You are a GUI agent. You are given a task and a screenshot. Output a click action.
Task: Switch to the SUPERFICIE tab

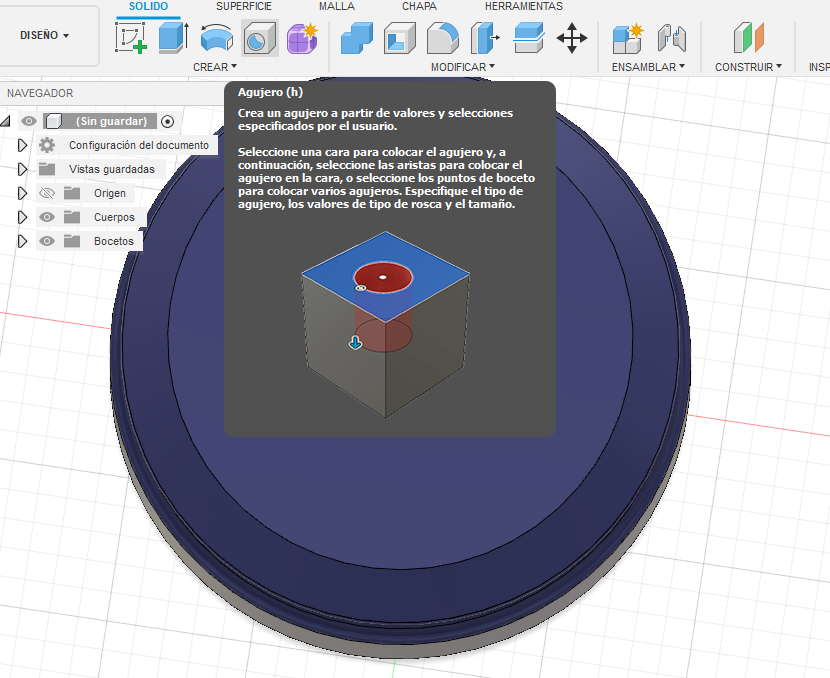(243, 6)
